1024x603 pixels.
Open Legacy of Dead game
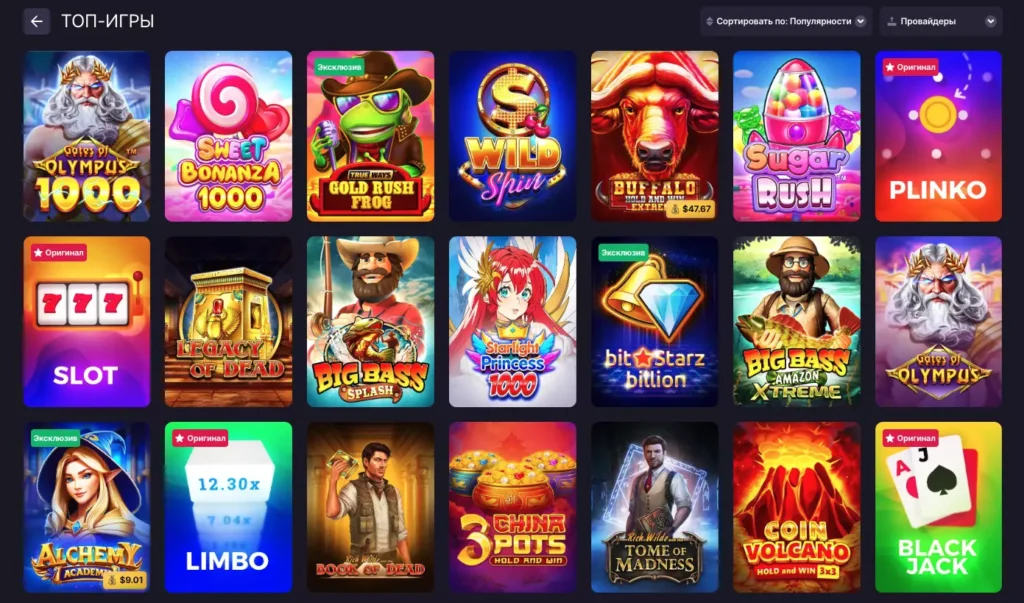click(x=229, y=322)
